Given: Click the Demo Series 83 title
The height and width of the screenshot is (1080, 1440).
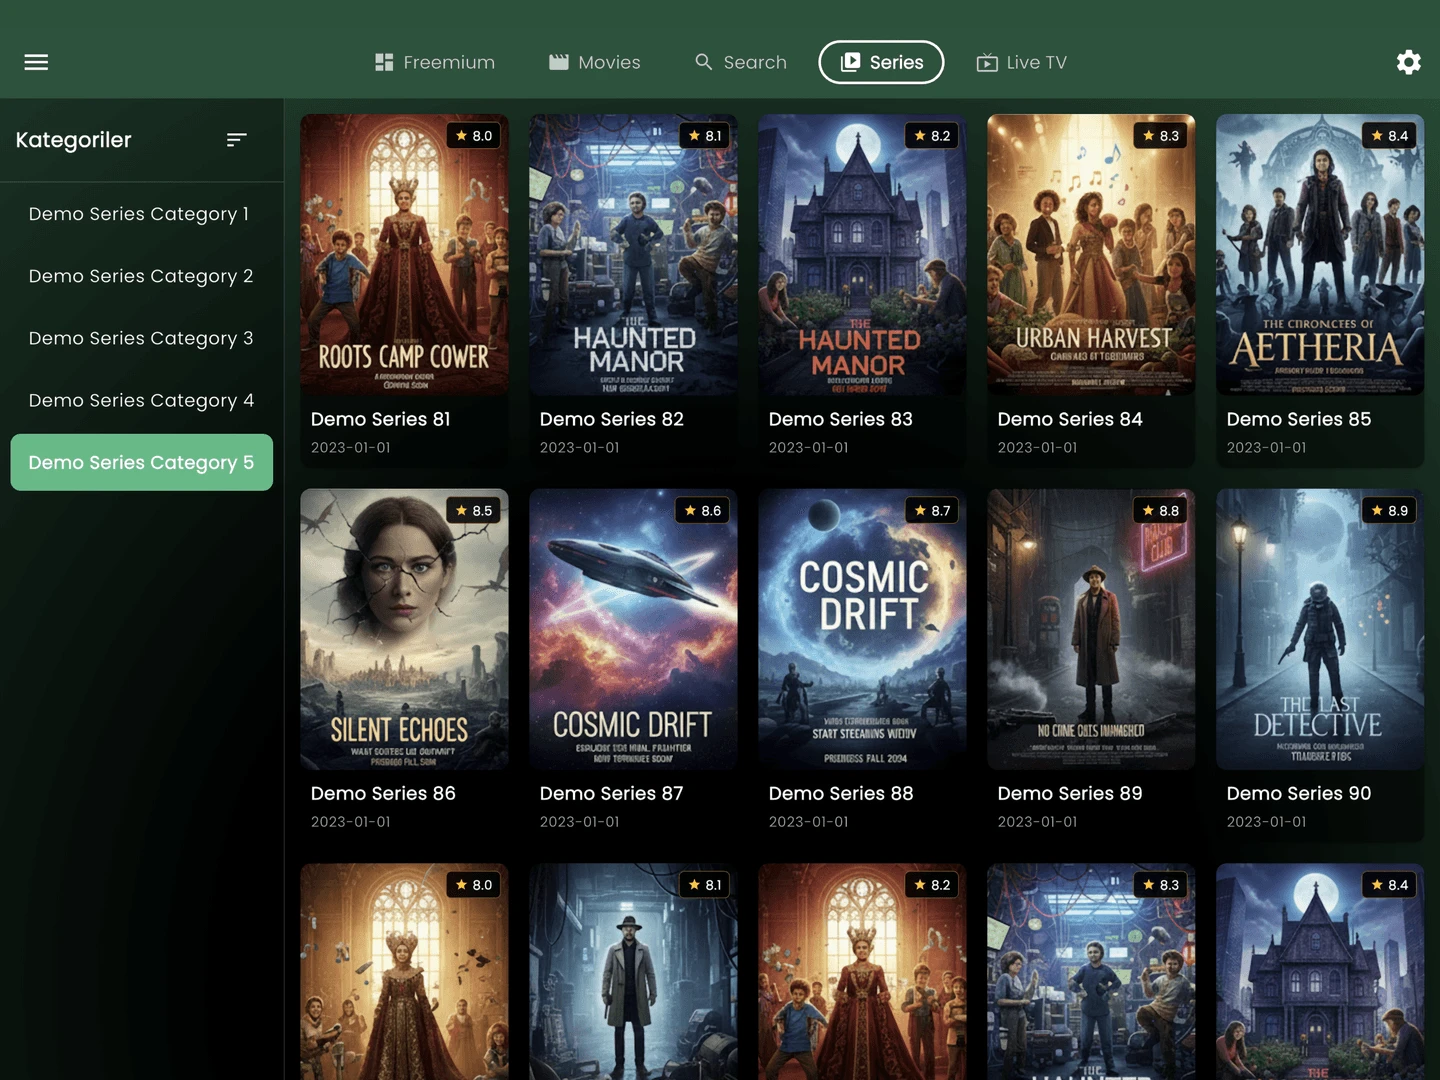Looking at the screenshot, I should click(840, 419).
